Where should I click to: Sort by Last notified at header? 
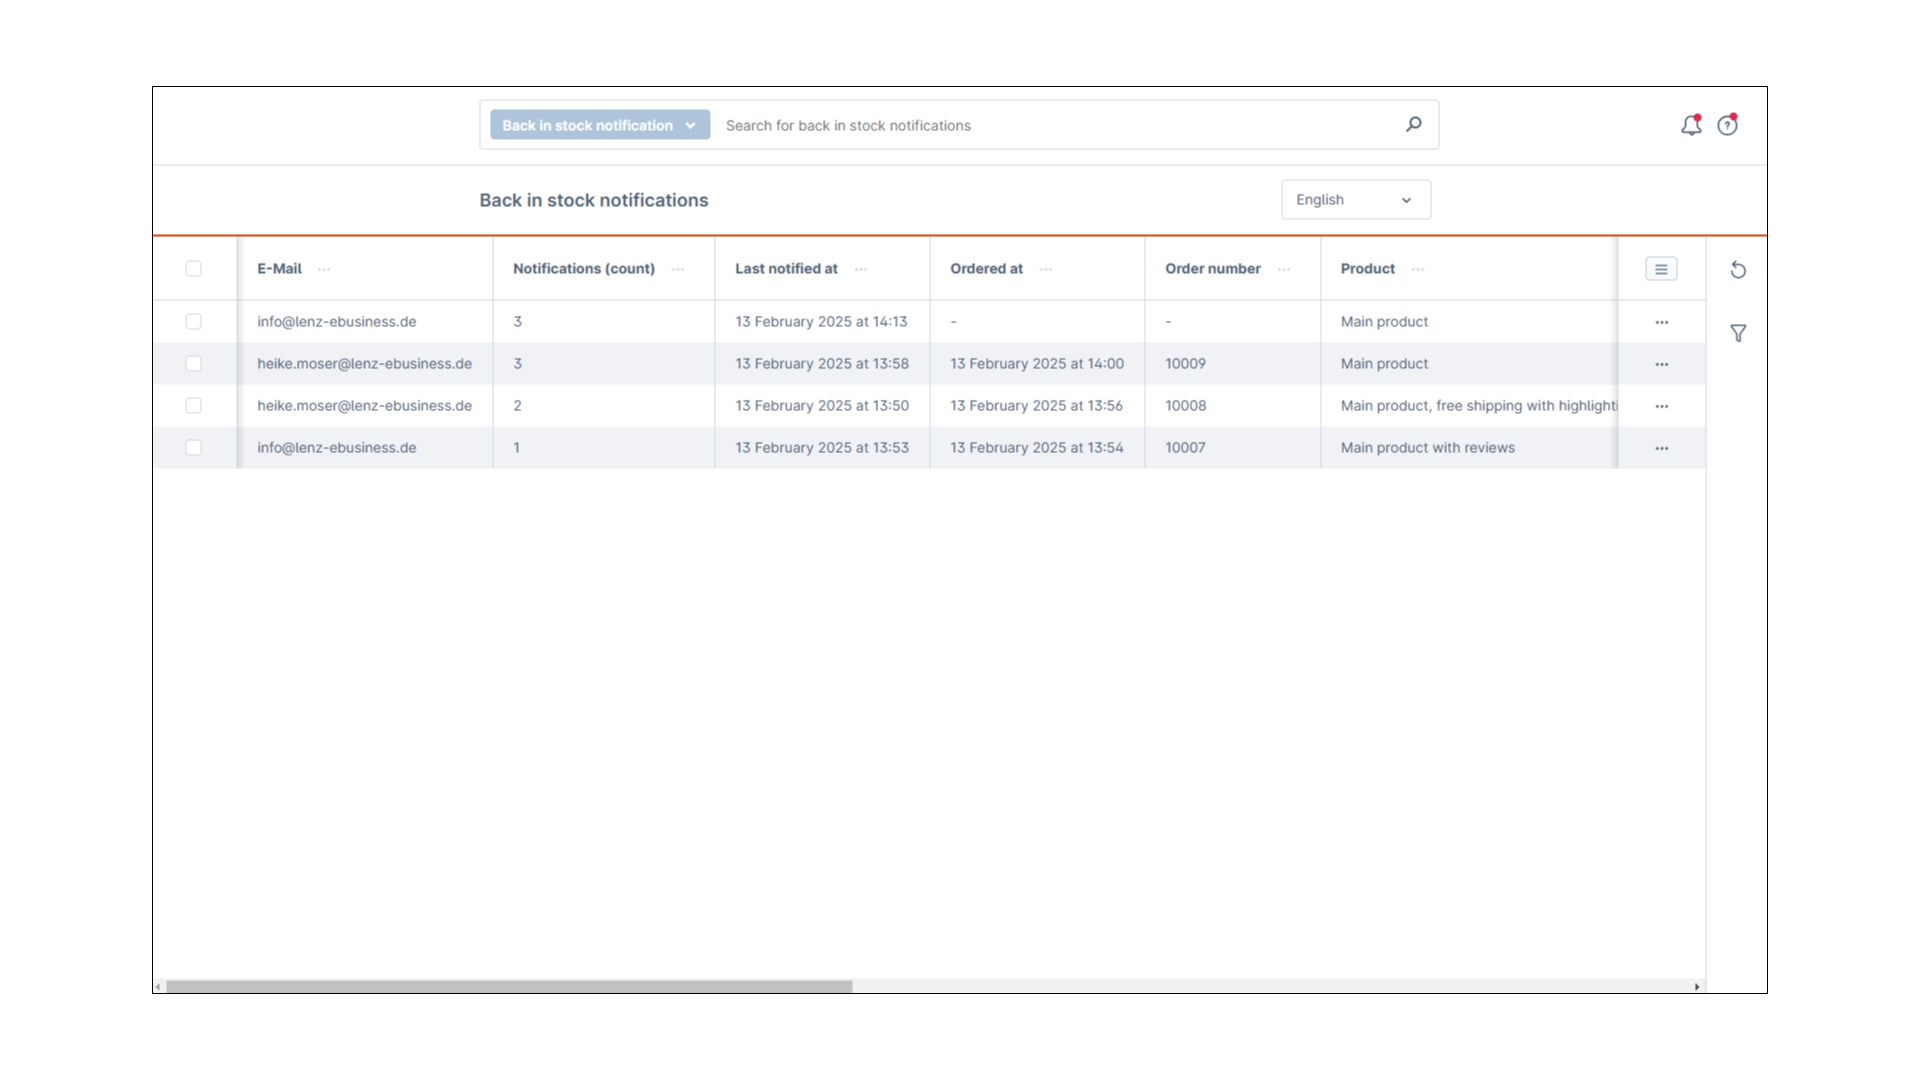(x=786, y=268)
